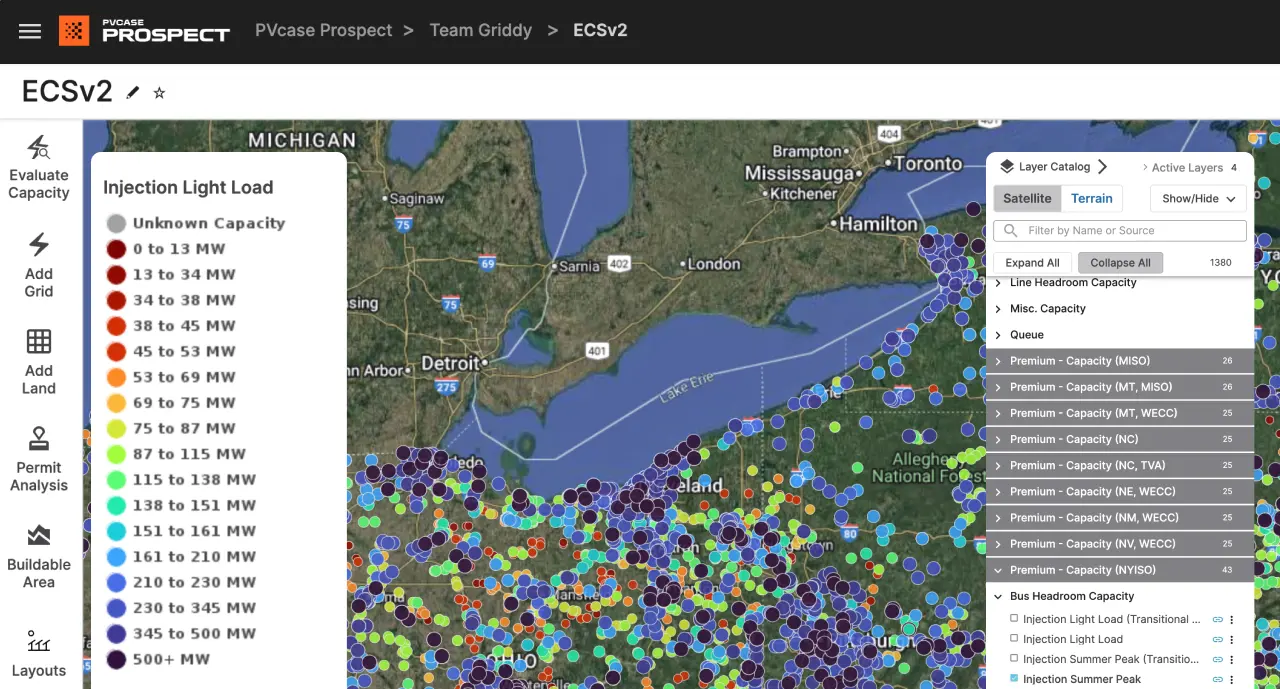Uncheck the Injection Summer Peak layer
Viewport: 1280px width, 689px height.
[x=1014, y=678]
